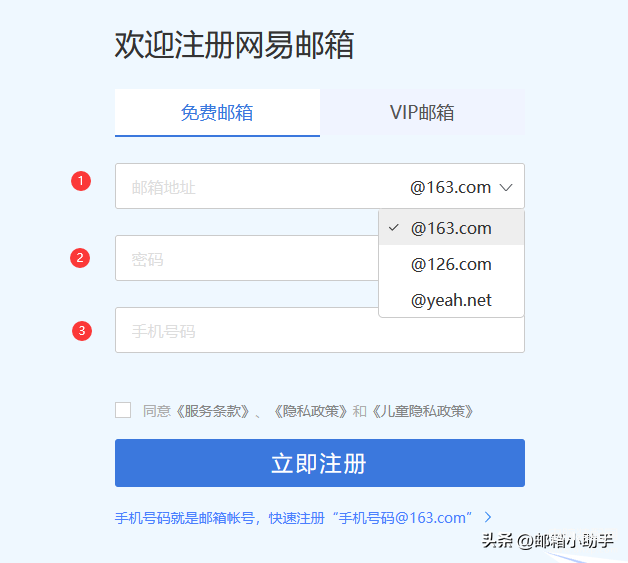Click the 立即注册 button

click(320, 463)
